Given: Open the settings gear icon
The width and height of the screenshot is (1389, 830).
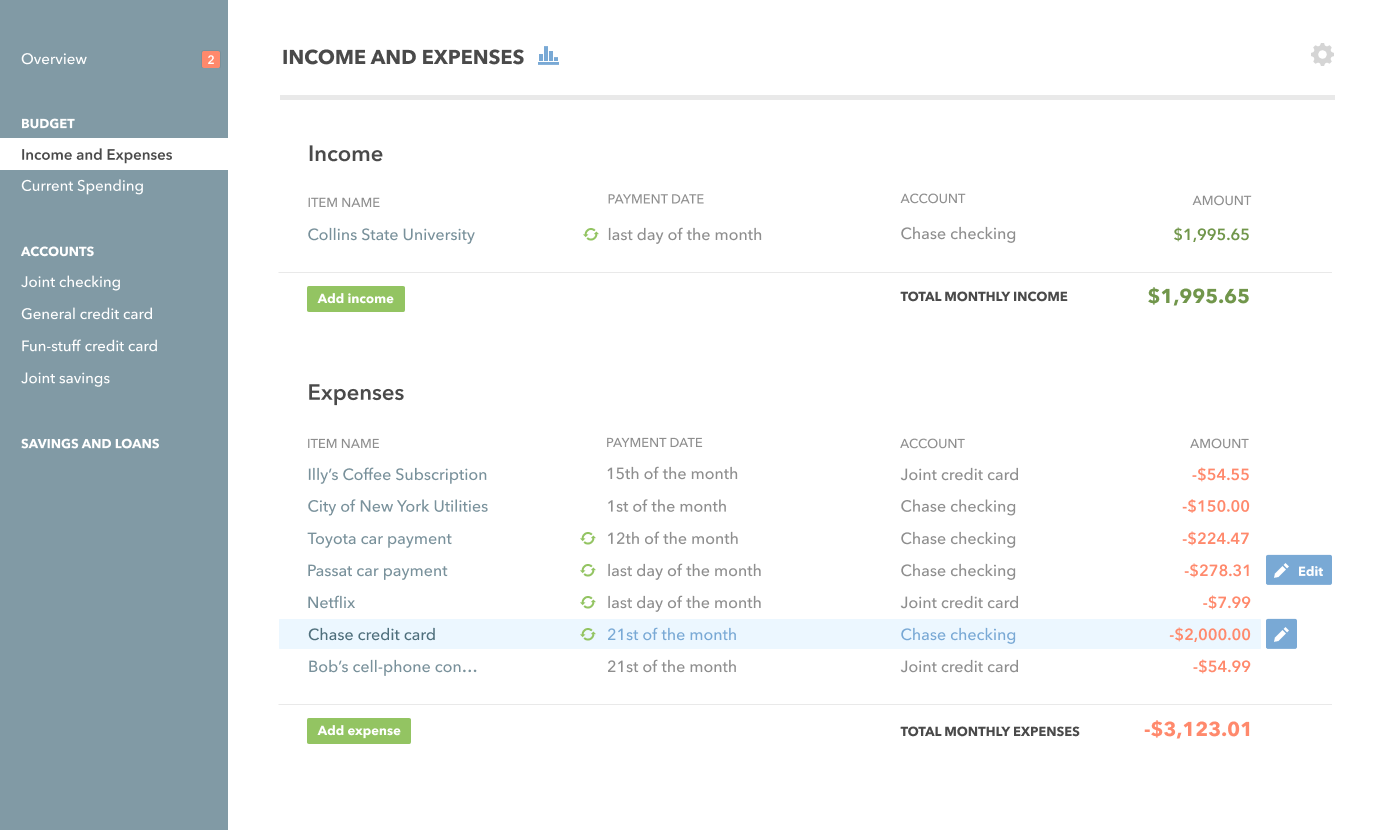Looking at the screenshot, I should (x=1322, y=55).
